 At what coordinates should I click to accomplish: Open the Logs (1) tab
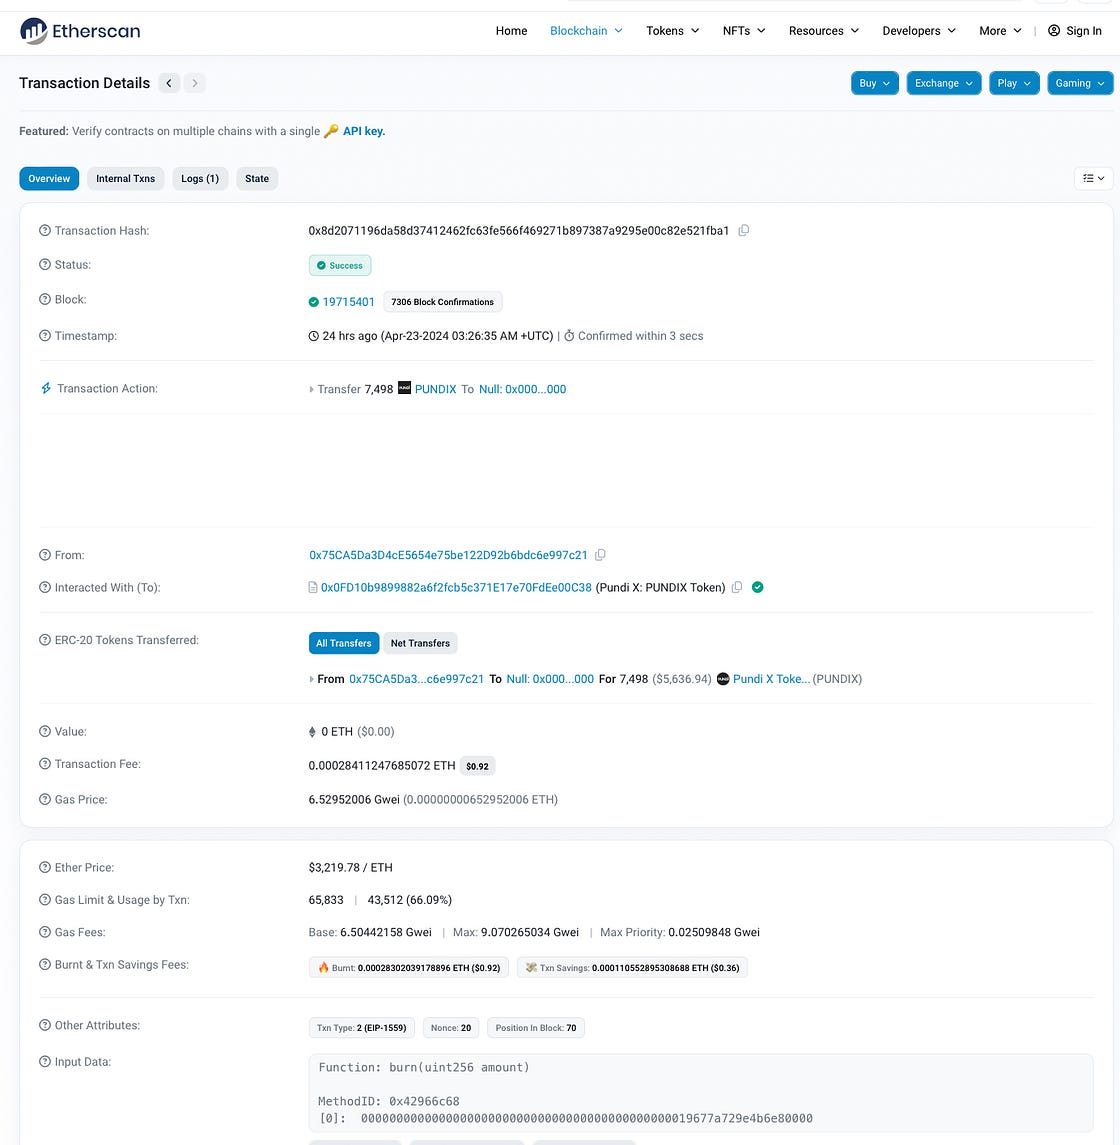tap(200, 179)
